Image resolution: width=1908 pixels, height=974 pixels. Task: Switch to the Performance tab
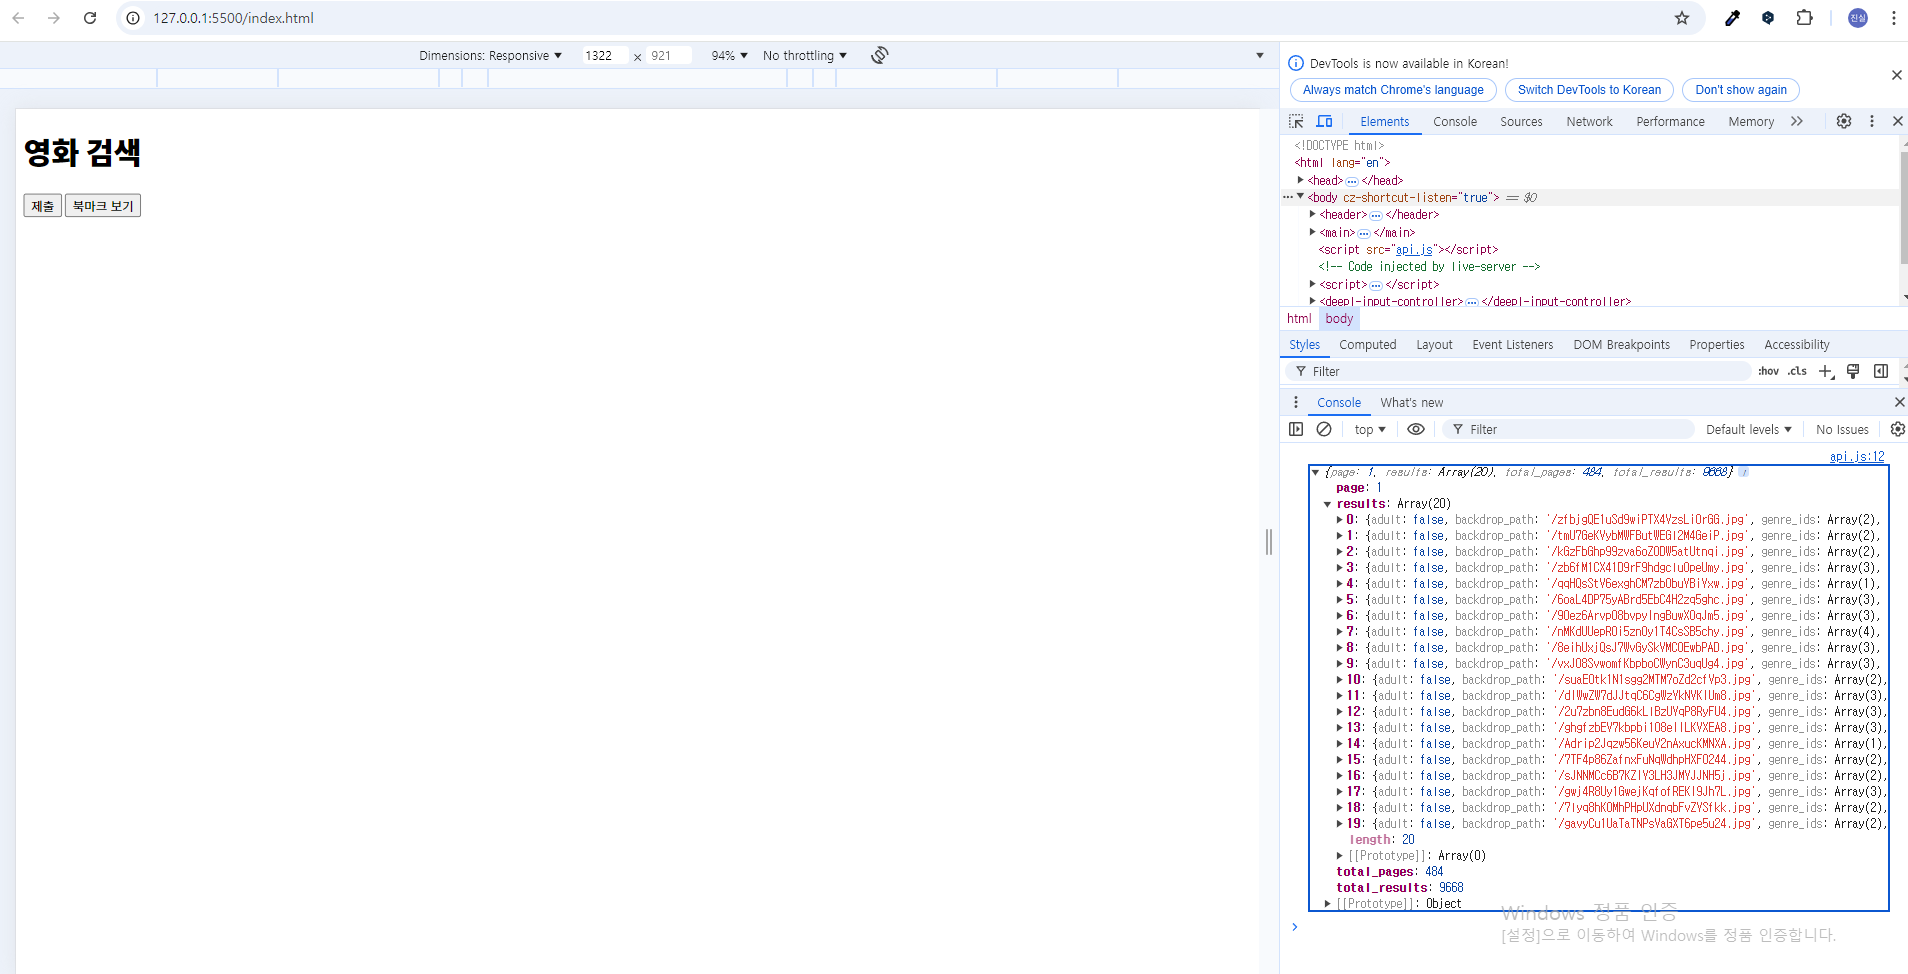pyautogui.click(x=1670, y=121)
